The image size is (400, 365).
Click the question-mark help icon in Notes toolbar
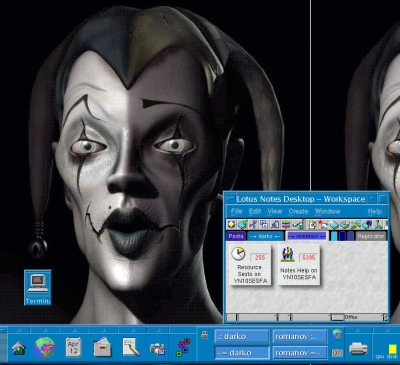point(377,224)
